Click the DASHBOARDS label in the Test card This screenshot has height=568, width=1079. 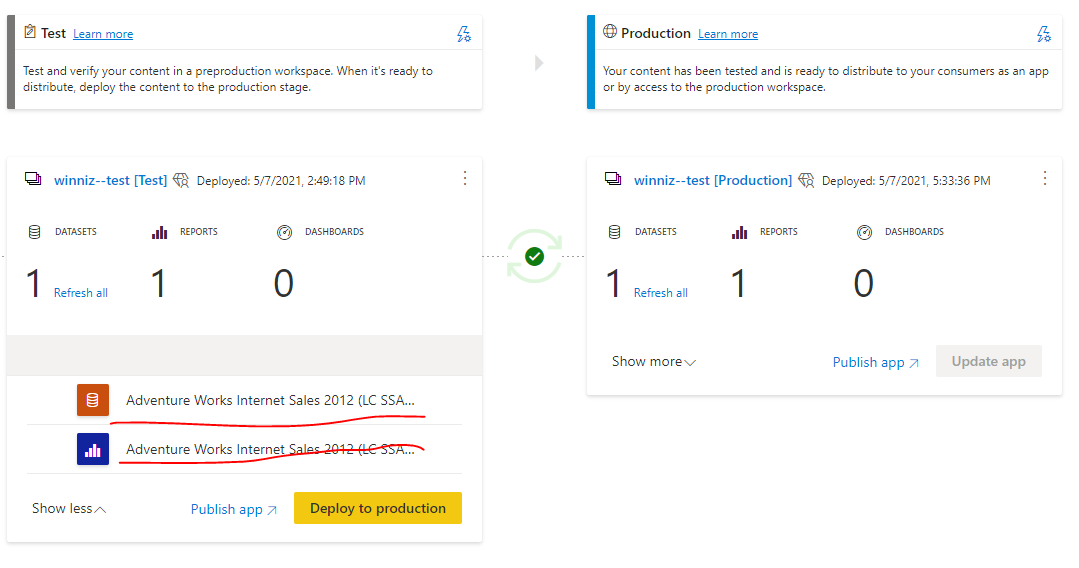pos(334,232)
